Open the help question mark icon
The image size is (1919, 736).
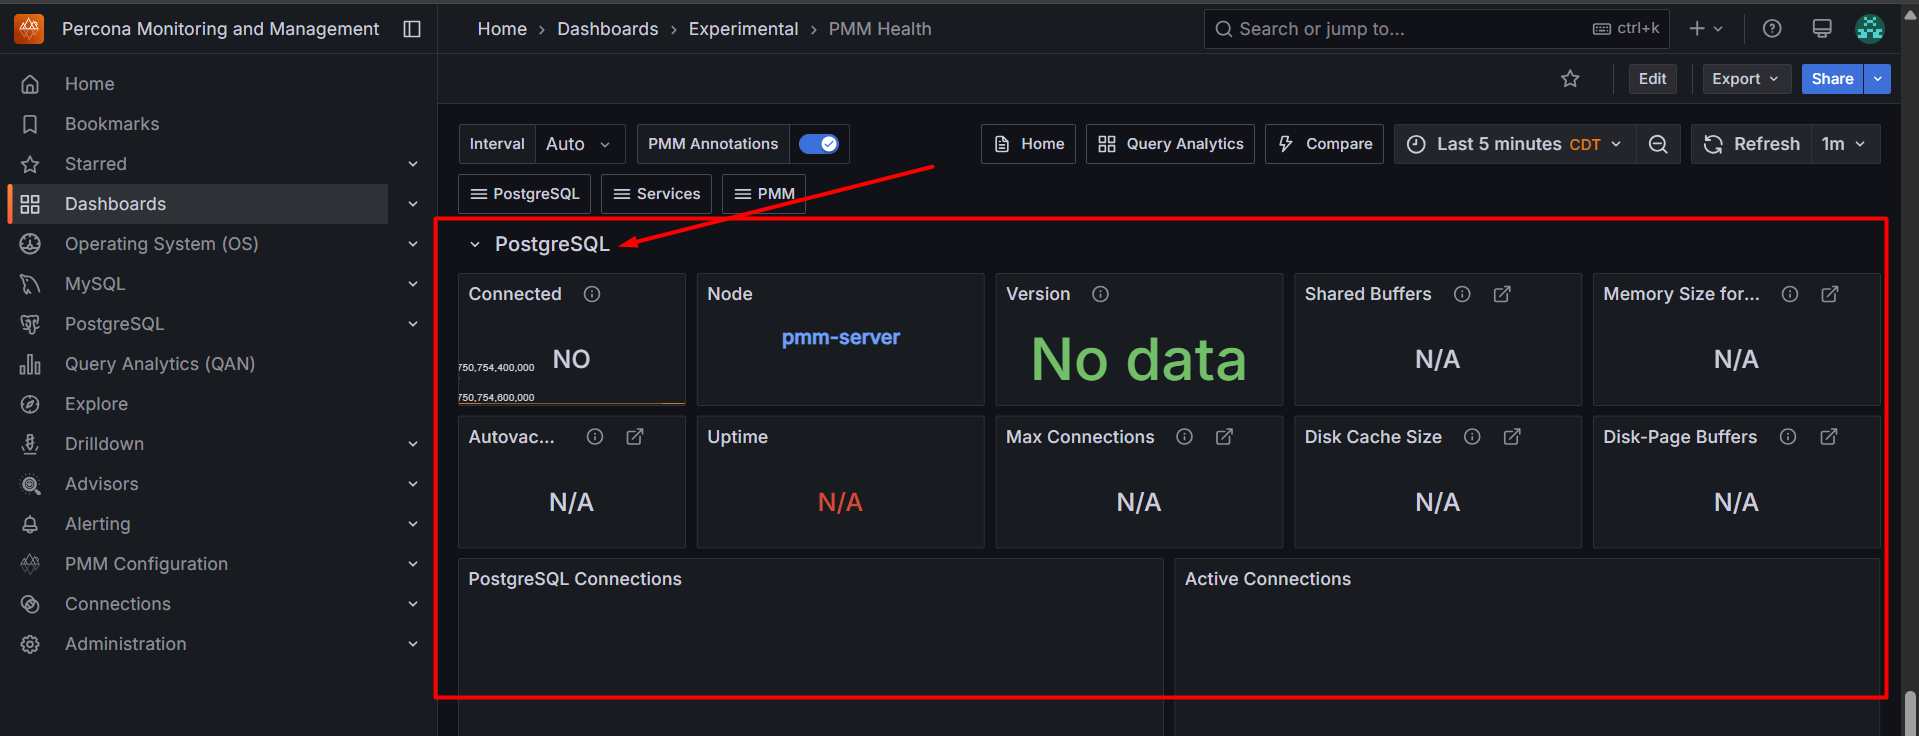(1772, 29)
